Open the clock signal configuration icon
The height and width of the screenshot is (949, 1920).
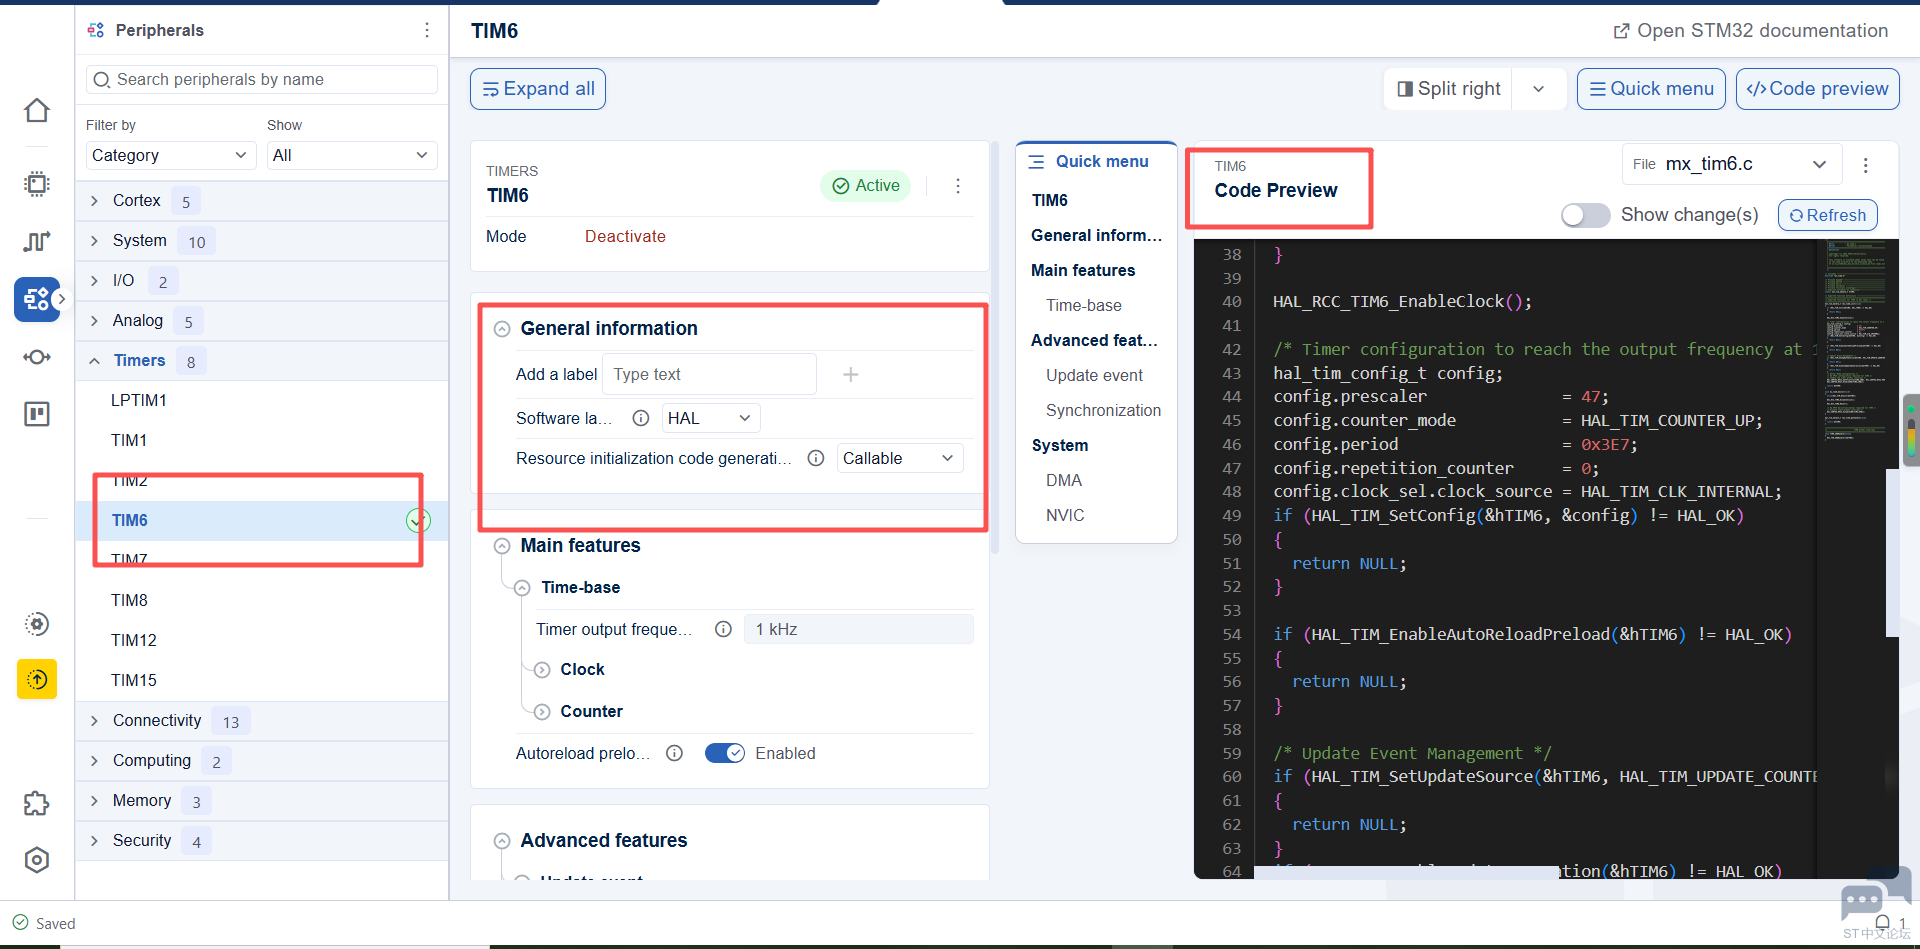coord(37,241)
